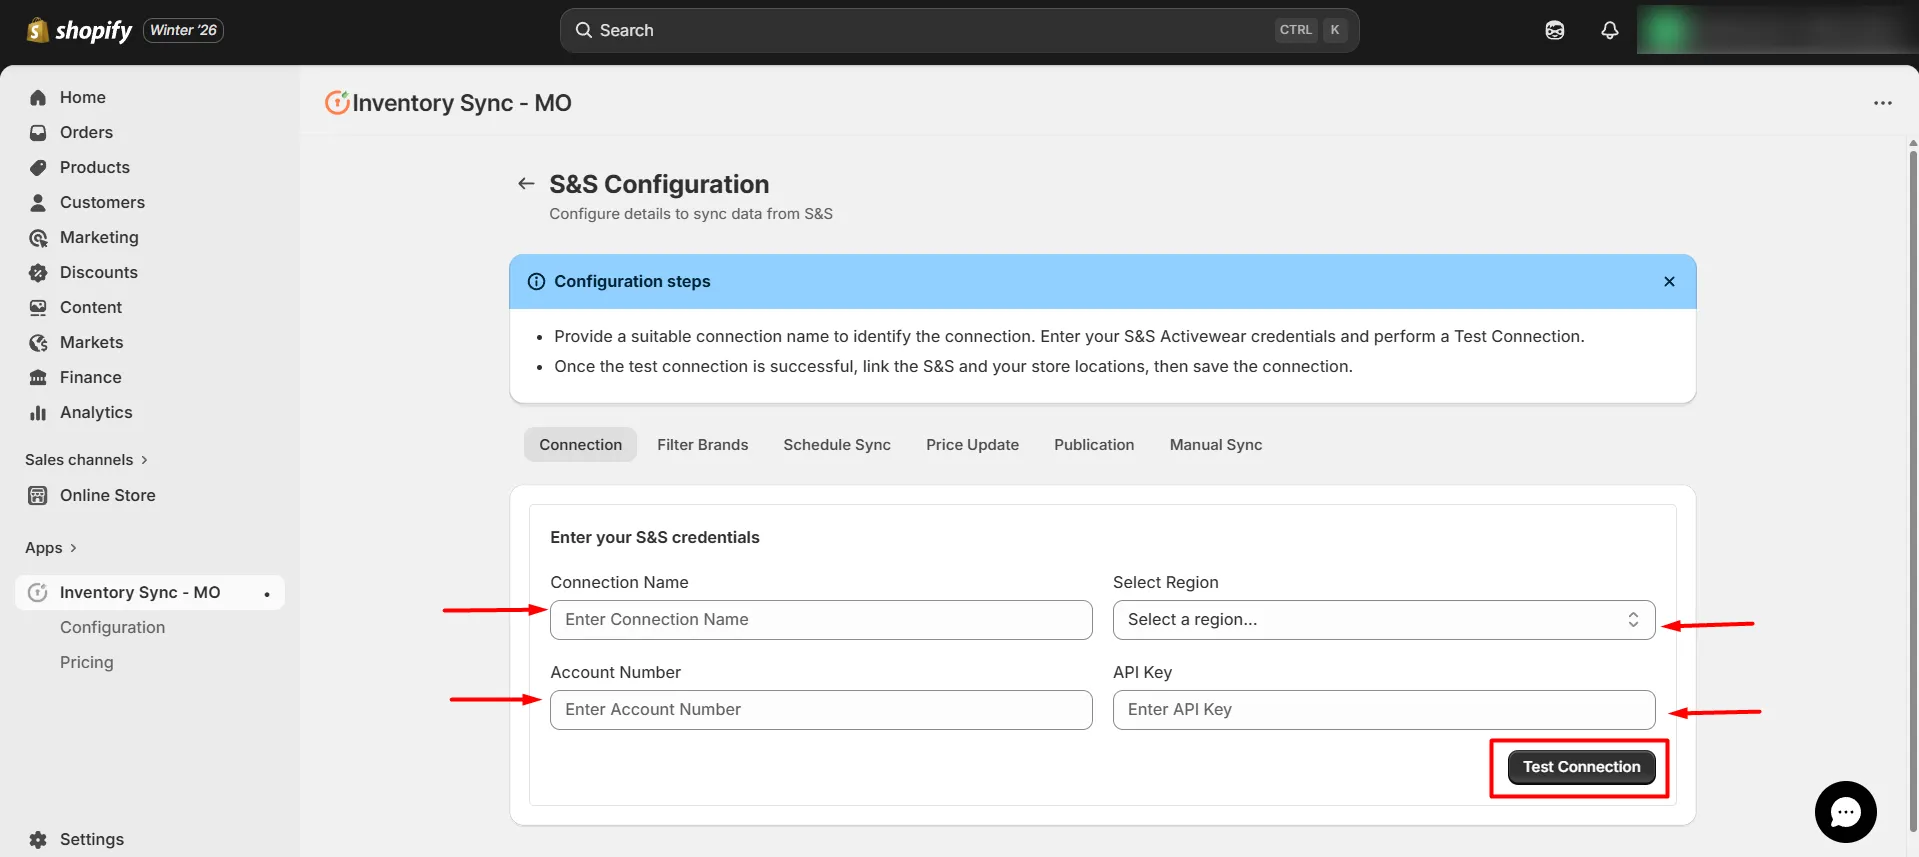Click the Customers person icon
The width and height of the screenshot is (1919, 857).
(38, 202)
